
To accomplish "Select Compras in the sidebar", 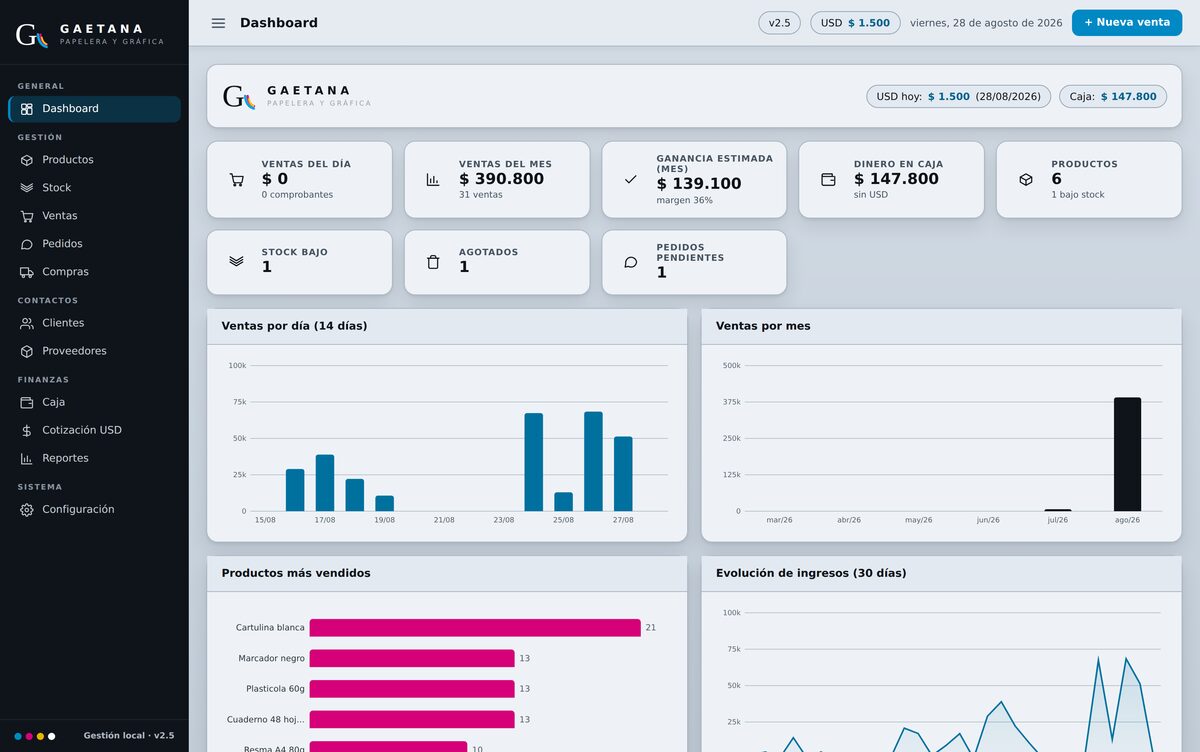I will pos(94,272).
